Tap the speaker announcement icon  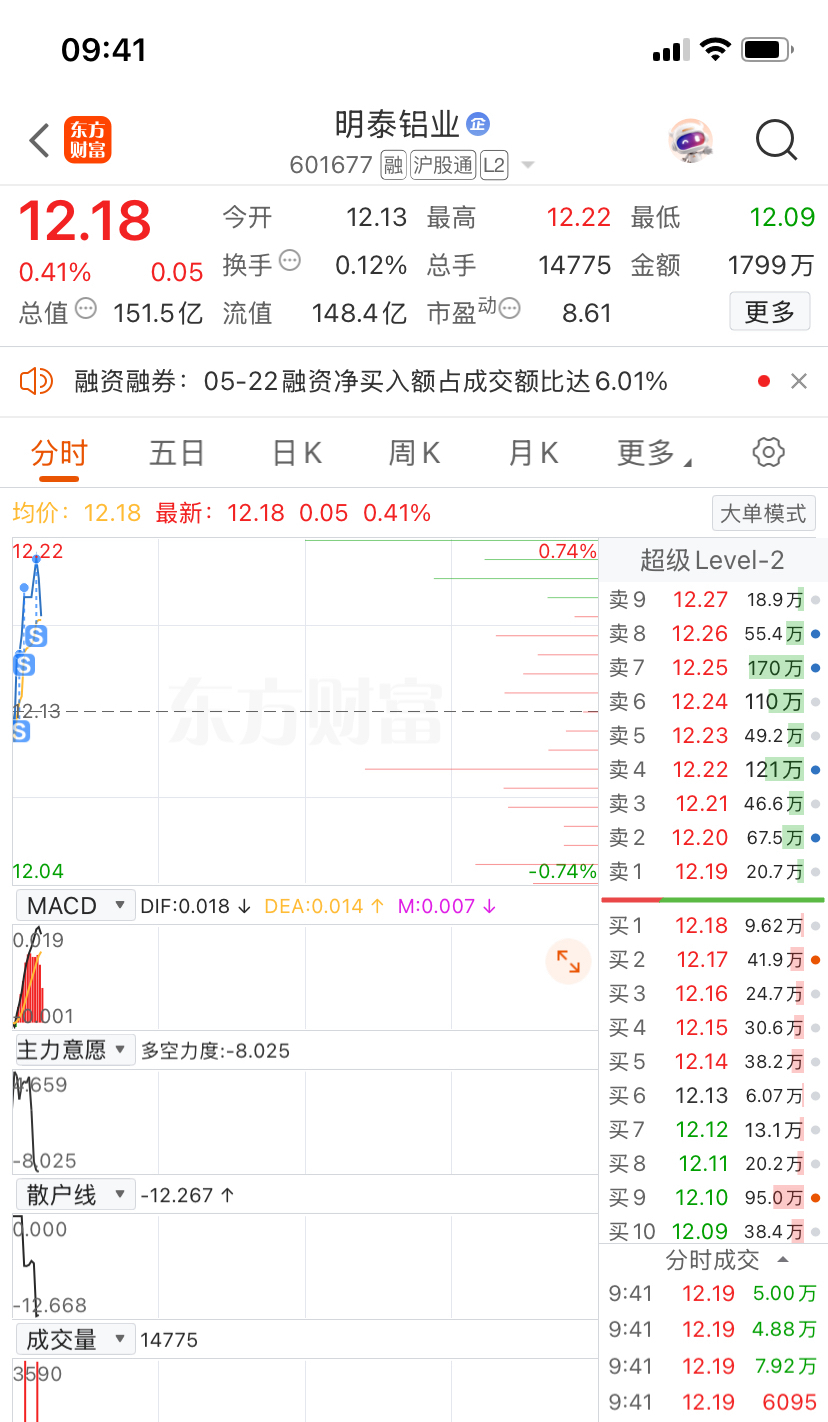pos(36,380)
